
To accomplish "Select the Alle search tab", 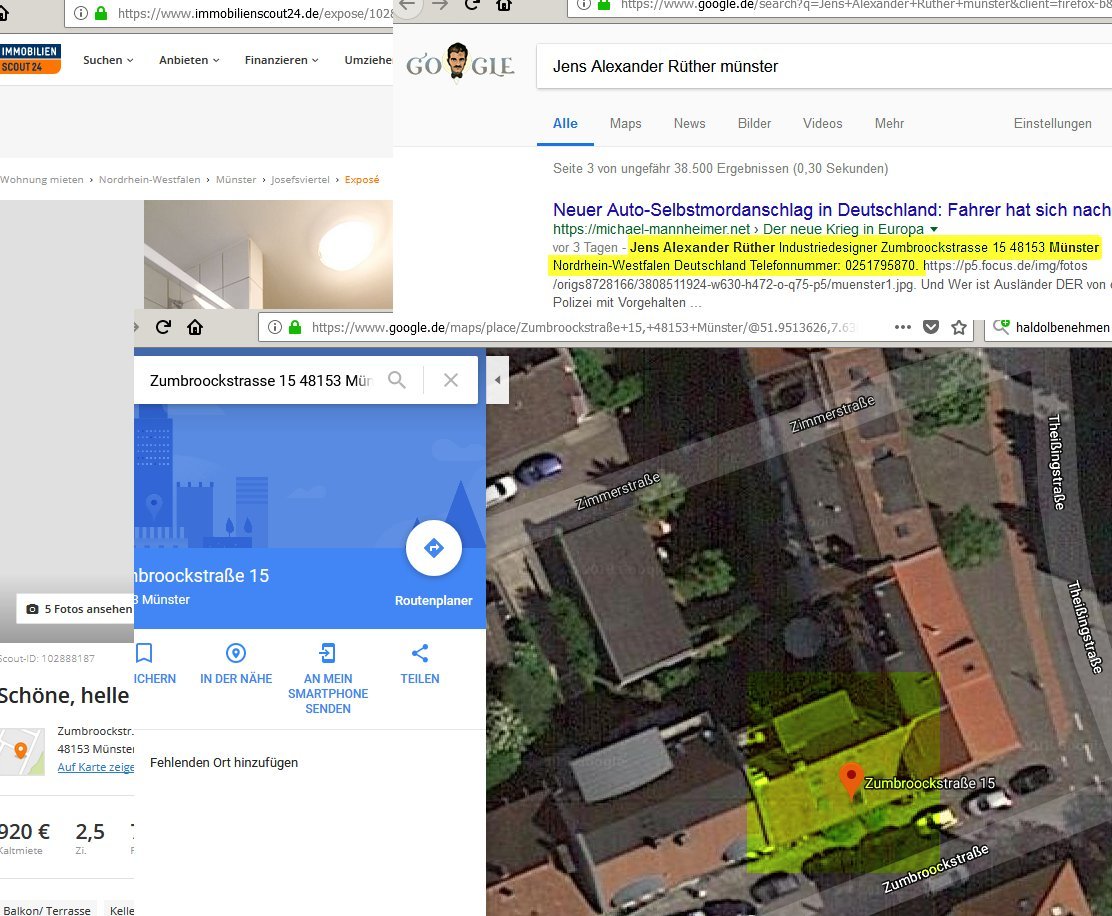I will click(565, 123).
